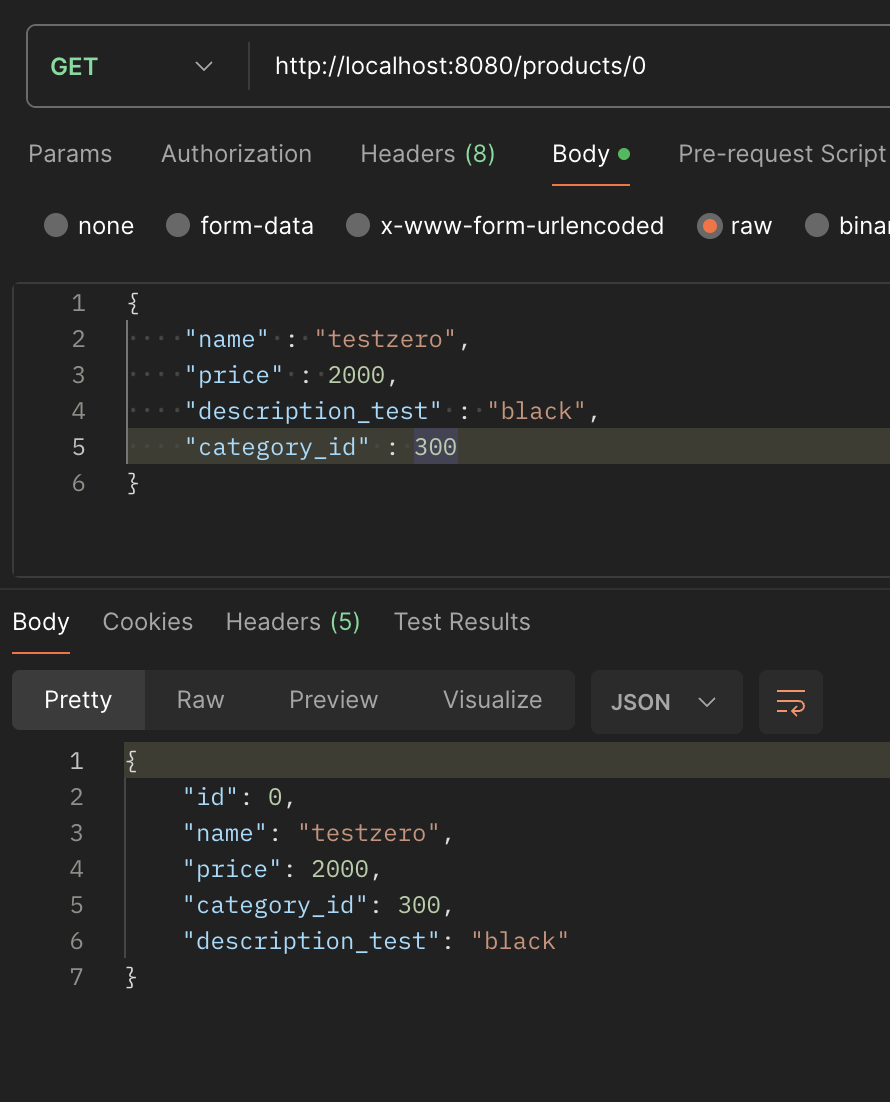This screenshot has width=890, height=1102.
Task: Open the GET method dropdown
Action: [132, 67]
